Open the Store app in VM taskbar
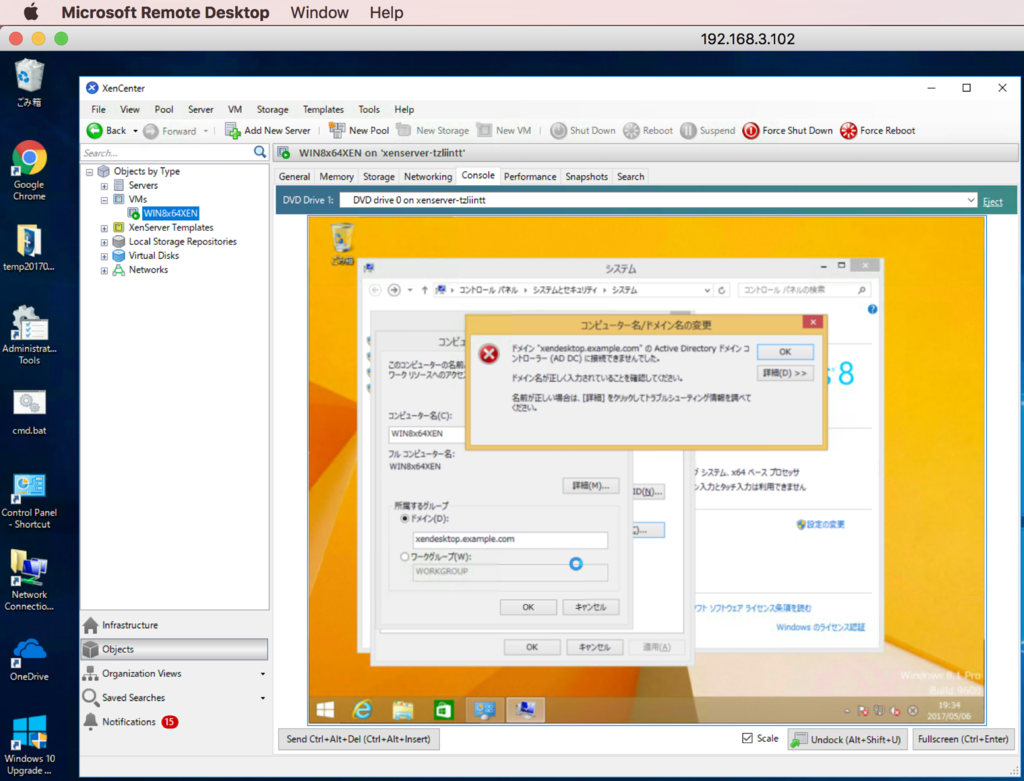1024x781 pixels. pos(443,710)
